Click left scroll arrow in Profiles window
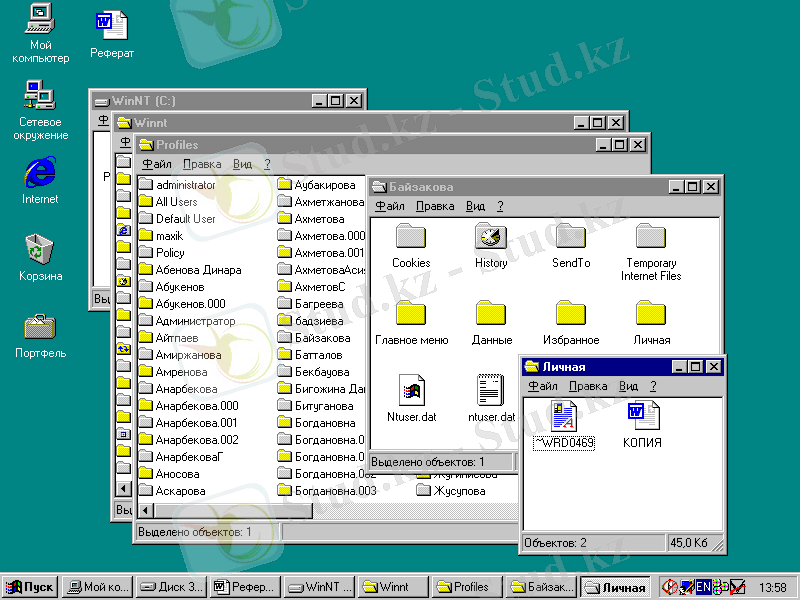The image size is (800, 600). pyautogui.click(x=144, y=509)
